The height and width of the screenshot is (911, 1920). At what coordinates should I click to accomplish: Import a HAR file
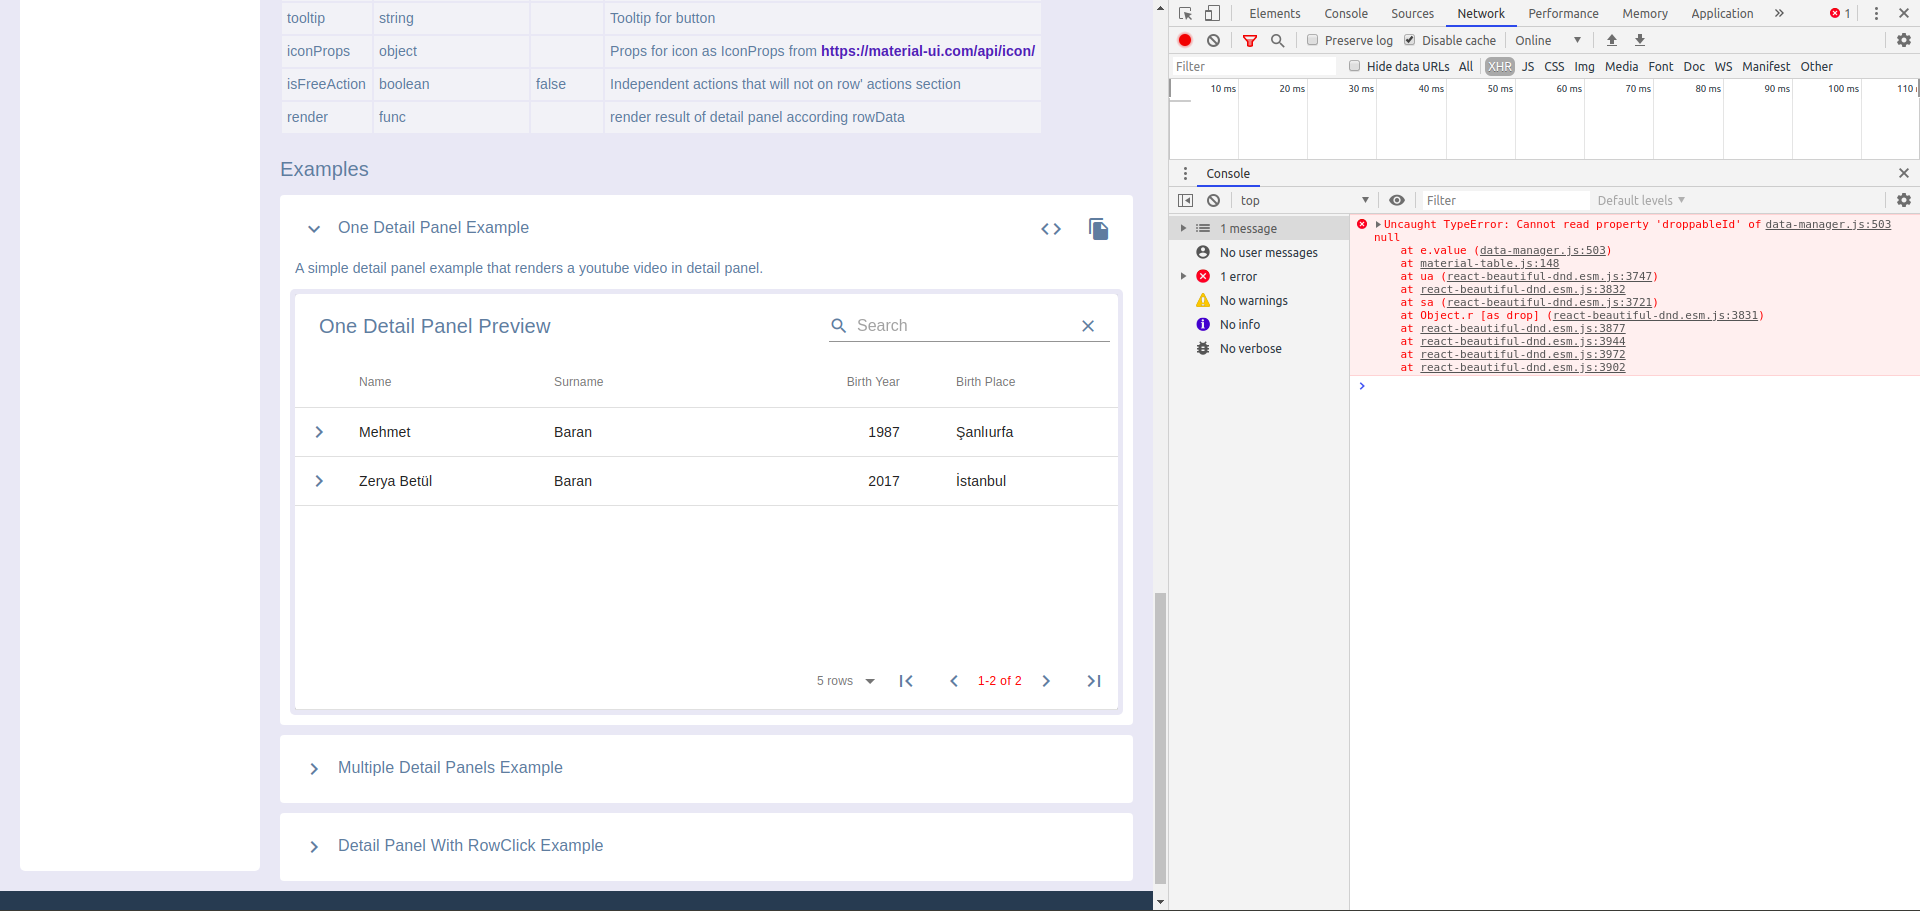[x=1611, y=40]
